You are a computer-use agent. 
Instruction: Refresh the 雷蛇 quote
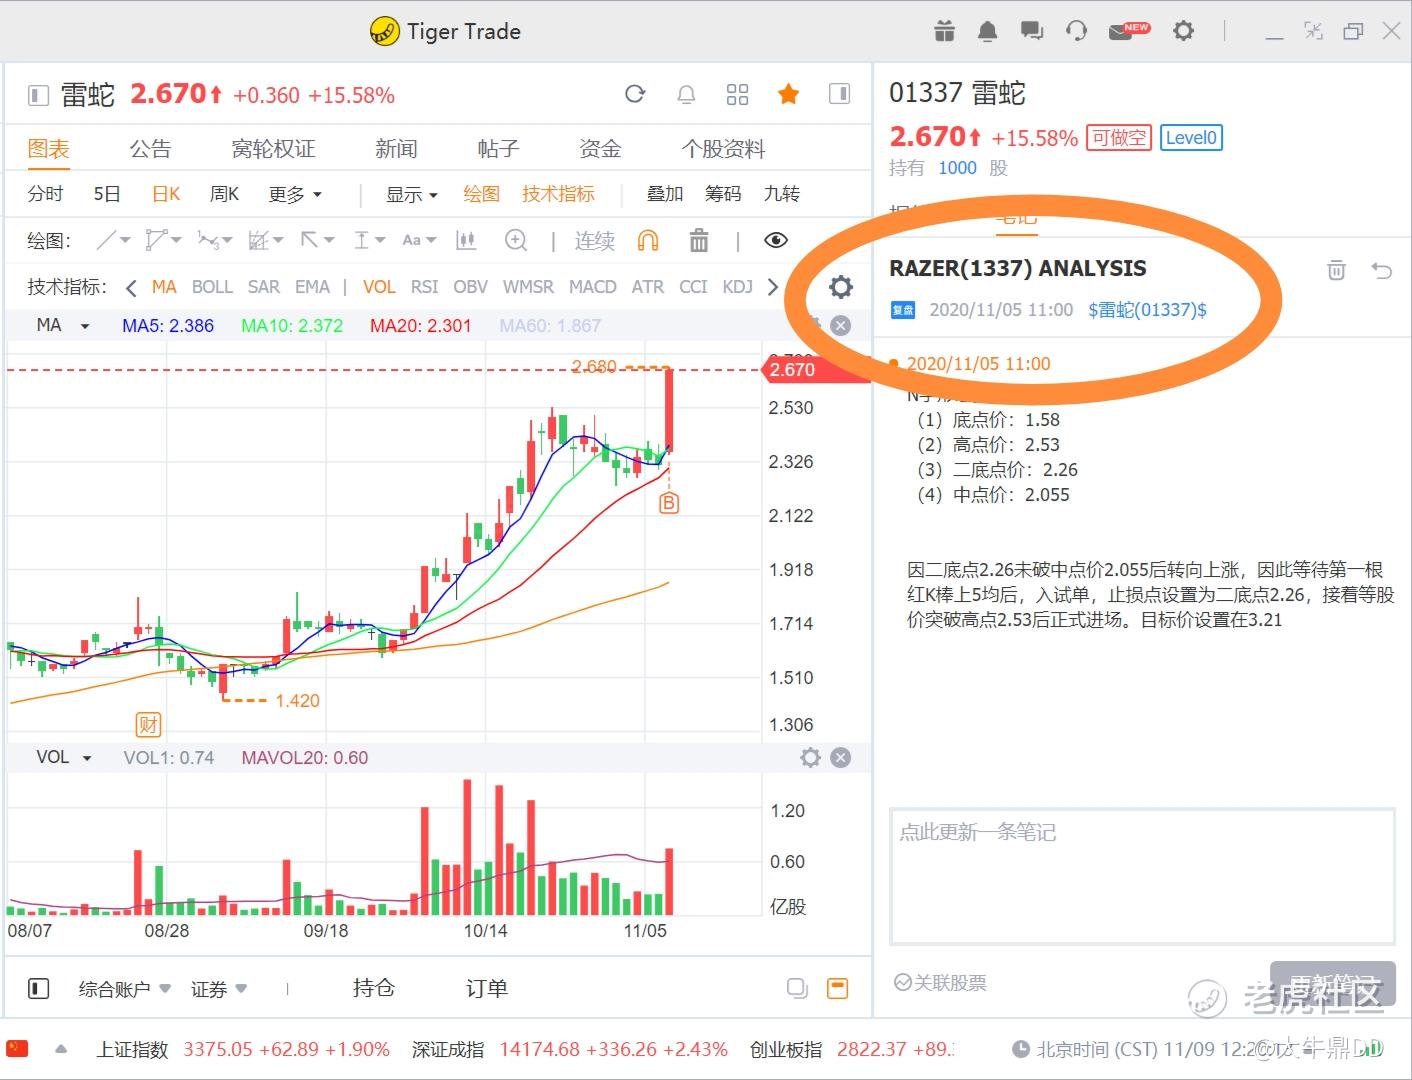635,94
